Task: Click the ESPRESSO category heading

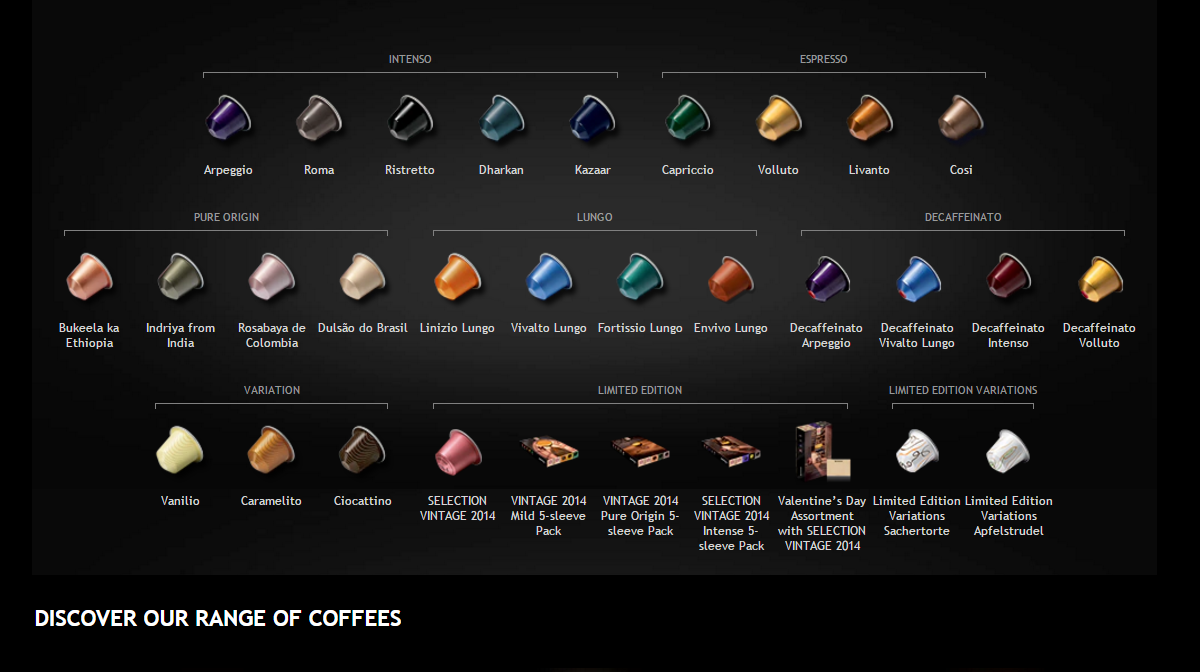Action: tap(823, 59)
